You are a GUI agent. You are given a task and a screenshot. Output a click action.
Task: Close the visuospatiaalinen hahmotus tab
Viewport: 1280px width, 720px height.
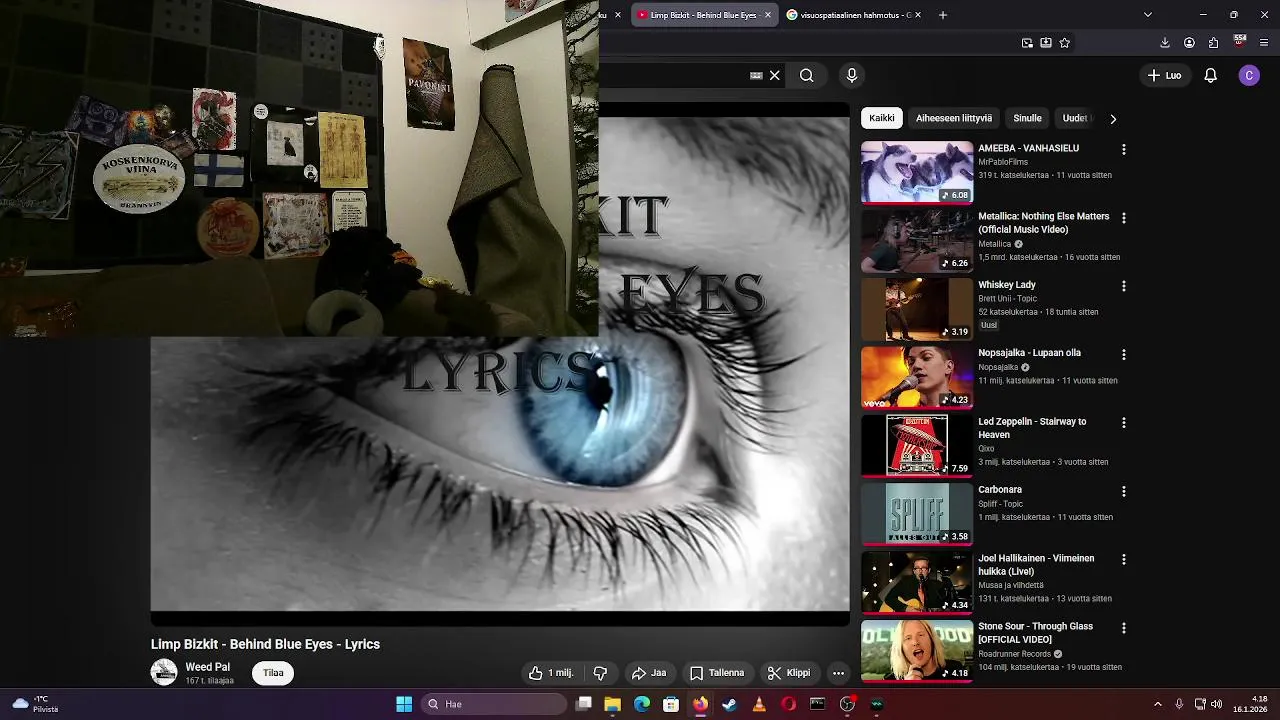click(x=917, y=15)
